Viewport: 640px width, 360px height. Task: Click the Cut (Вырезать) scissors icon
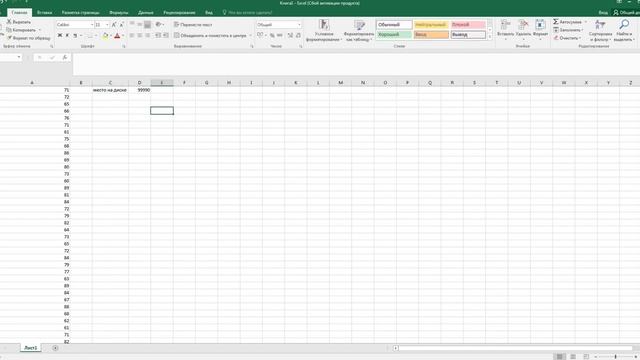[x=9, y=22]
